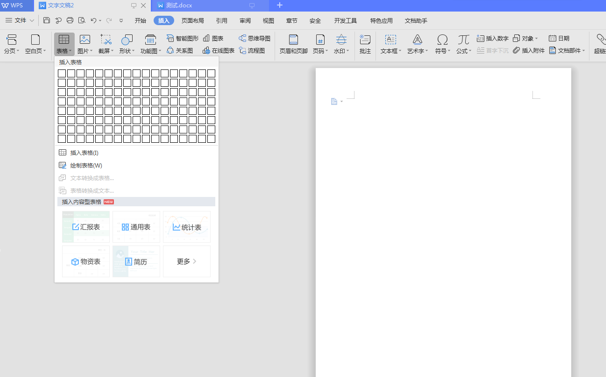Image resolution: width=606 pixels, height=377 pixels.
Task: Click the 艺术字 word art icon
Action: [x=417, y=39]
